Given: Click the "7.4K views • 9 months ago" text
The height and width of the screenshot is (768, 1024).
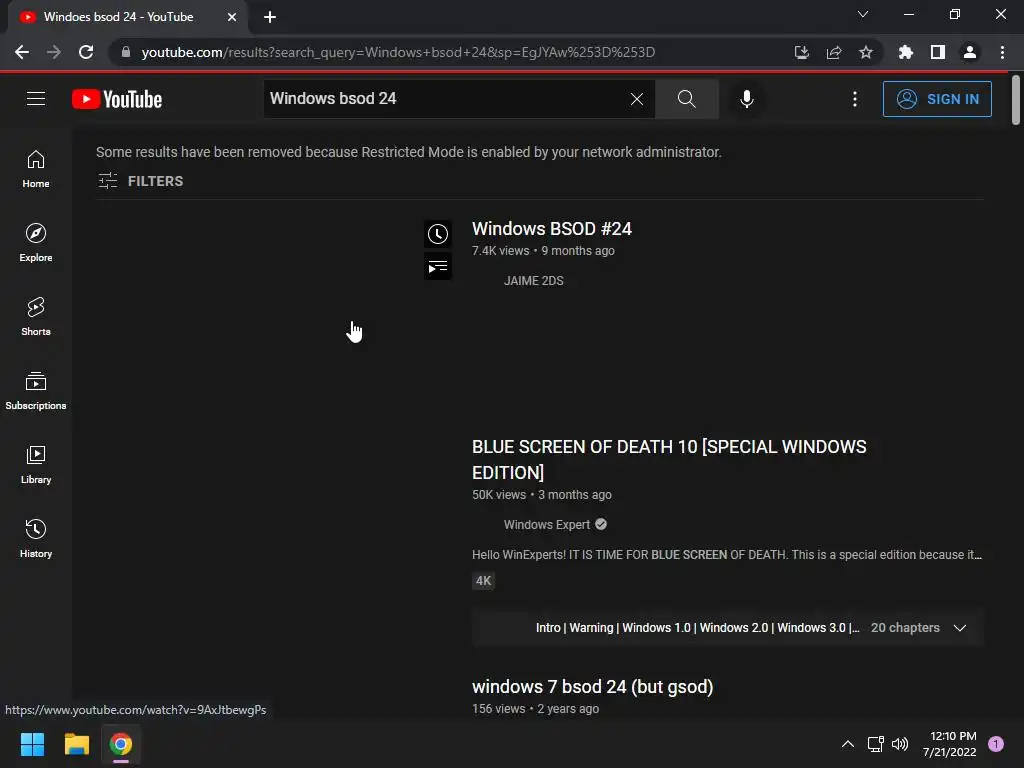Looking at the screenshot, I should tap(543, 251).
